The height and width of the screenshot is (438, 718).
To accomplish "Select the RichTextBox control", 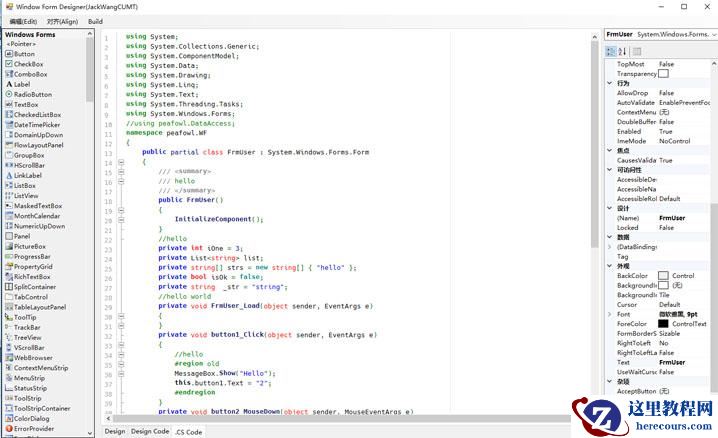I will pos(27,277).
